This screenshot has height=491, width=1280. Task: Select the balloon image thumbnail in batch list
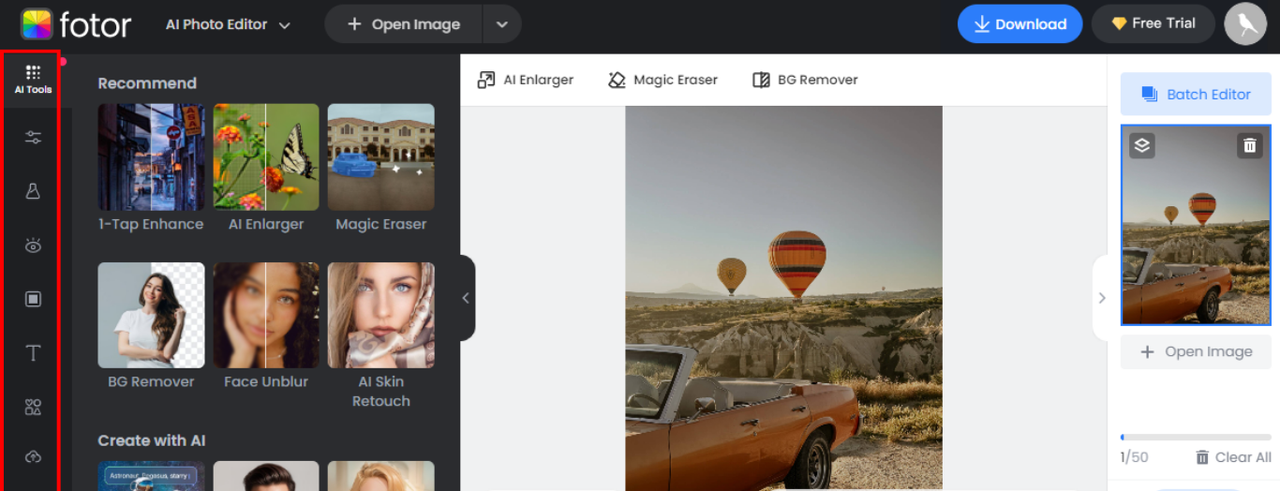[1196, 225]
